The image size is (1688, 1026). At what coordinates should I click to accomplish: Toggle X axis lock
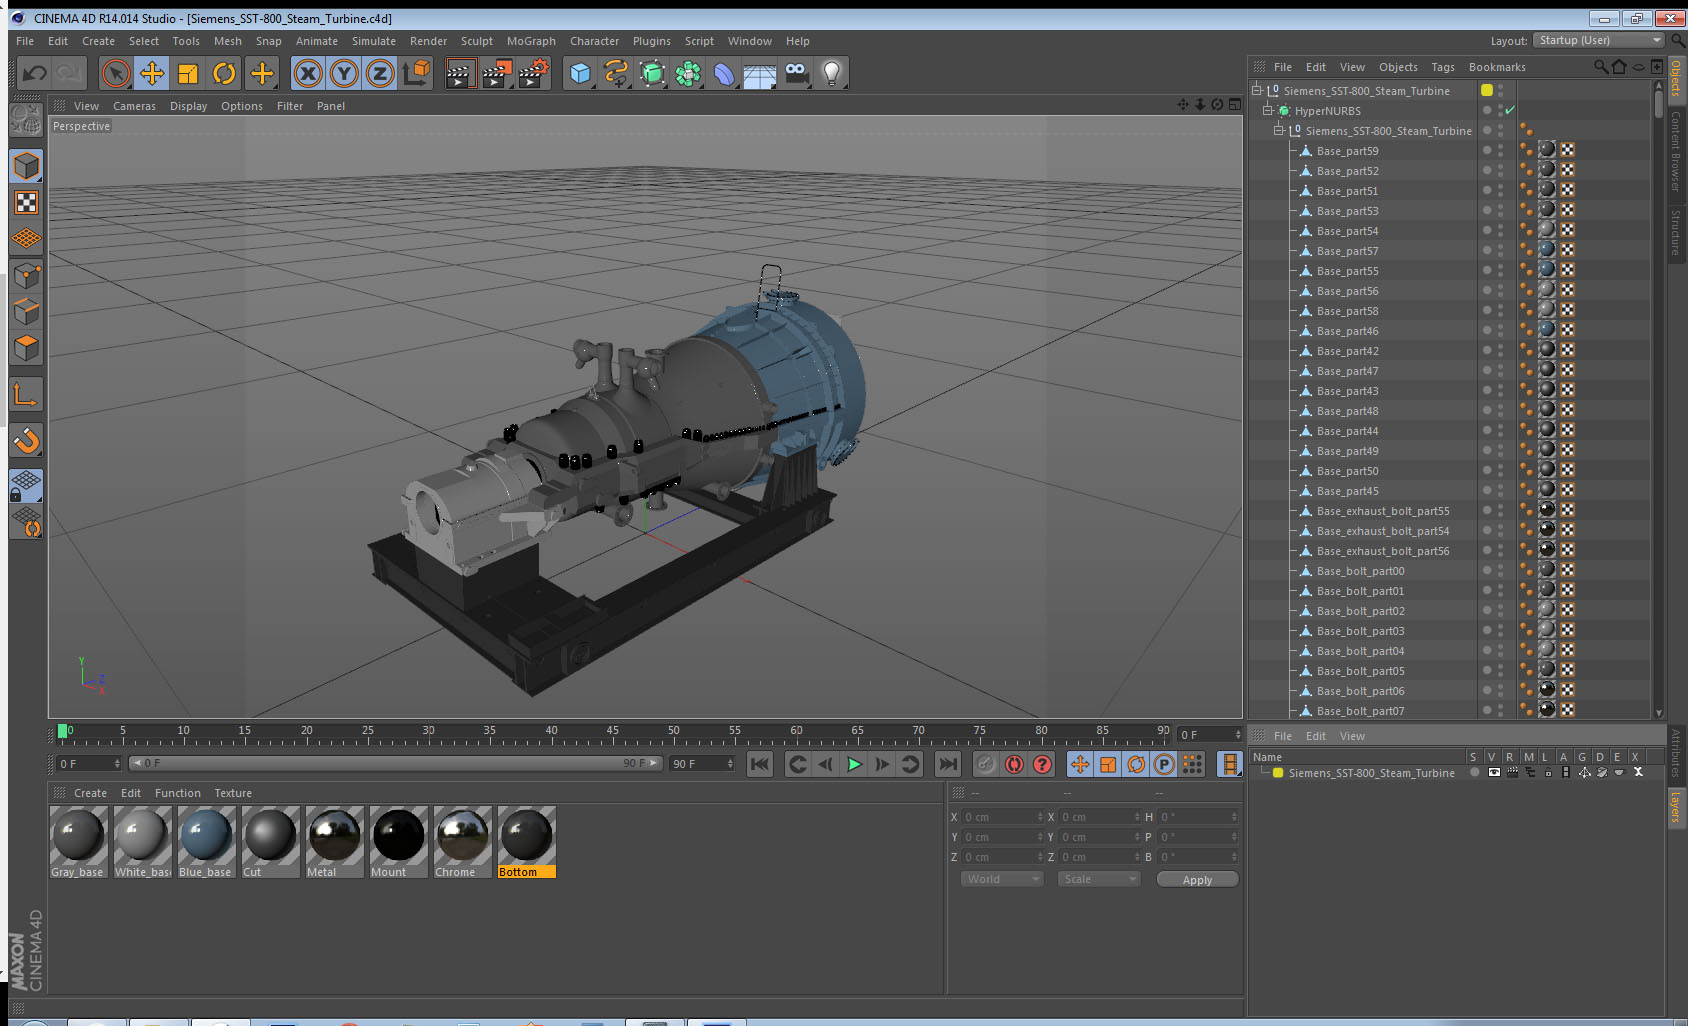click(308, 73)
